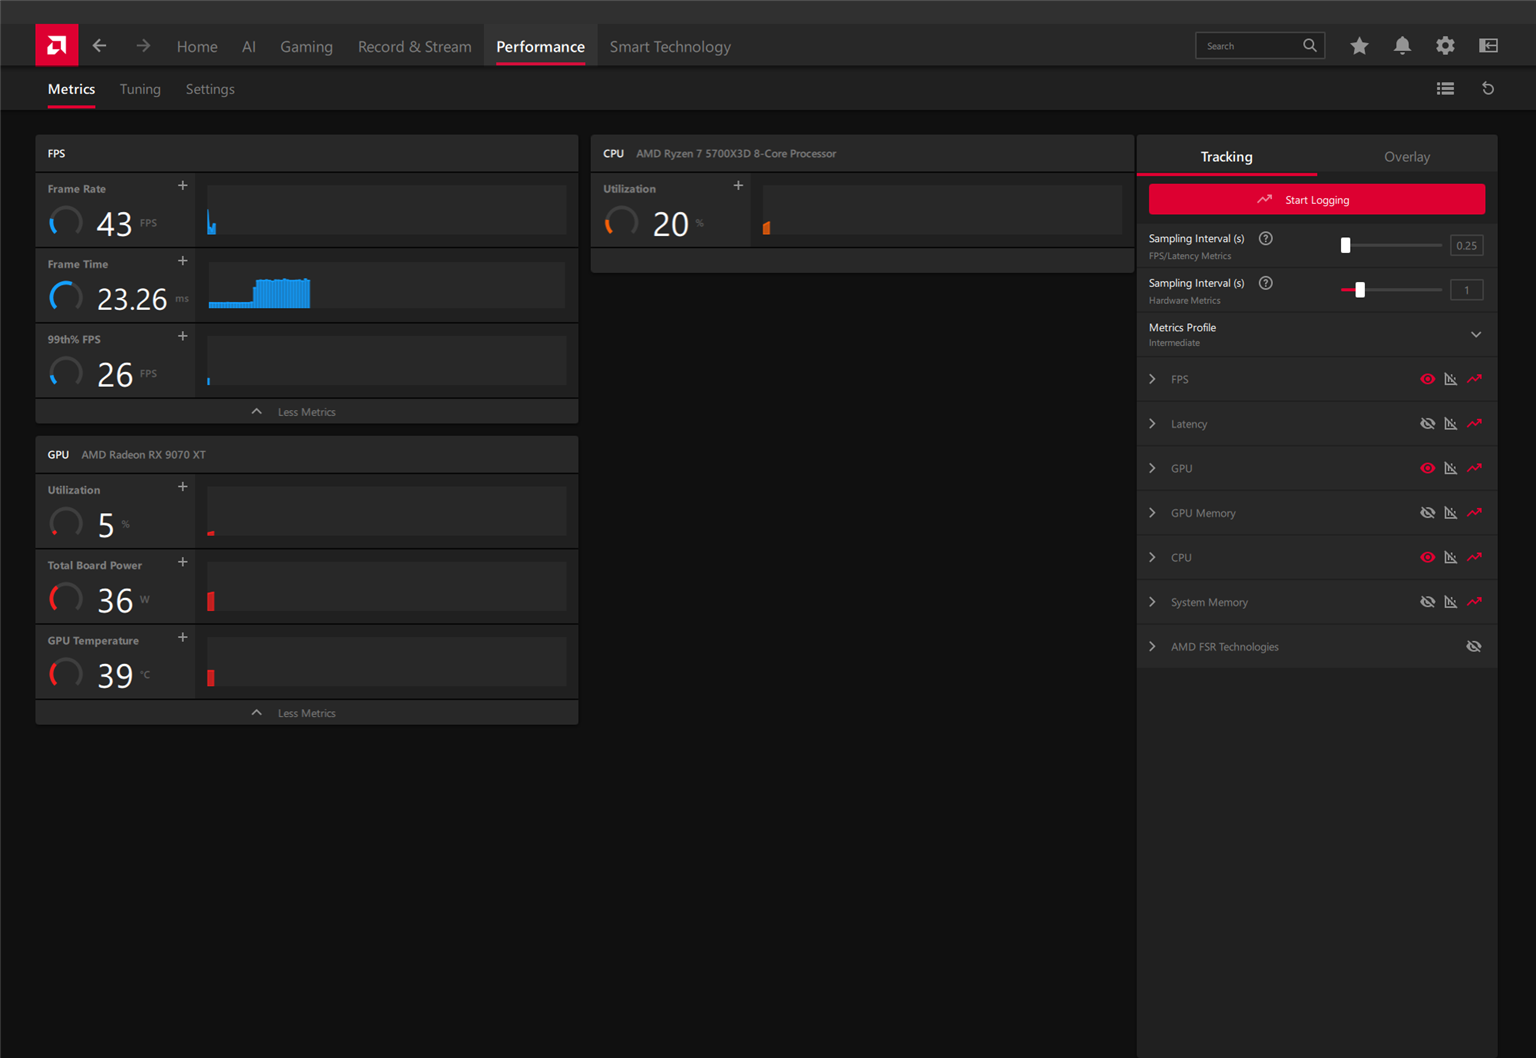This screenshot has height=1058, width=1536.
Task: Show System Memory metrics via the eye icon
Action: [1427, 602]
